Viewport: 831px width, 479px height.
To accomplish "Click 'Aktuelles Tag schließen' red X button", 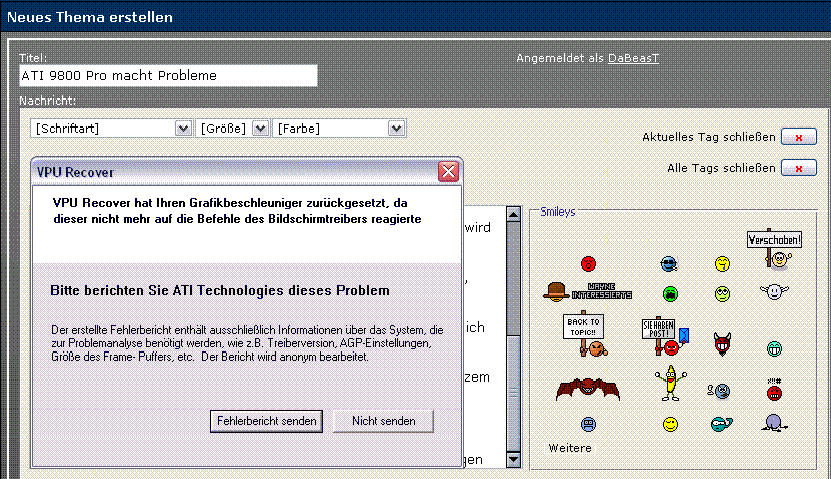I will point(799,137).
